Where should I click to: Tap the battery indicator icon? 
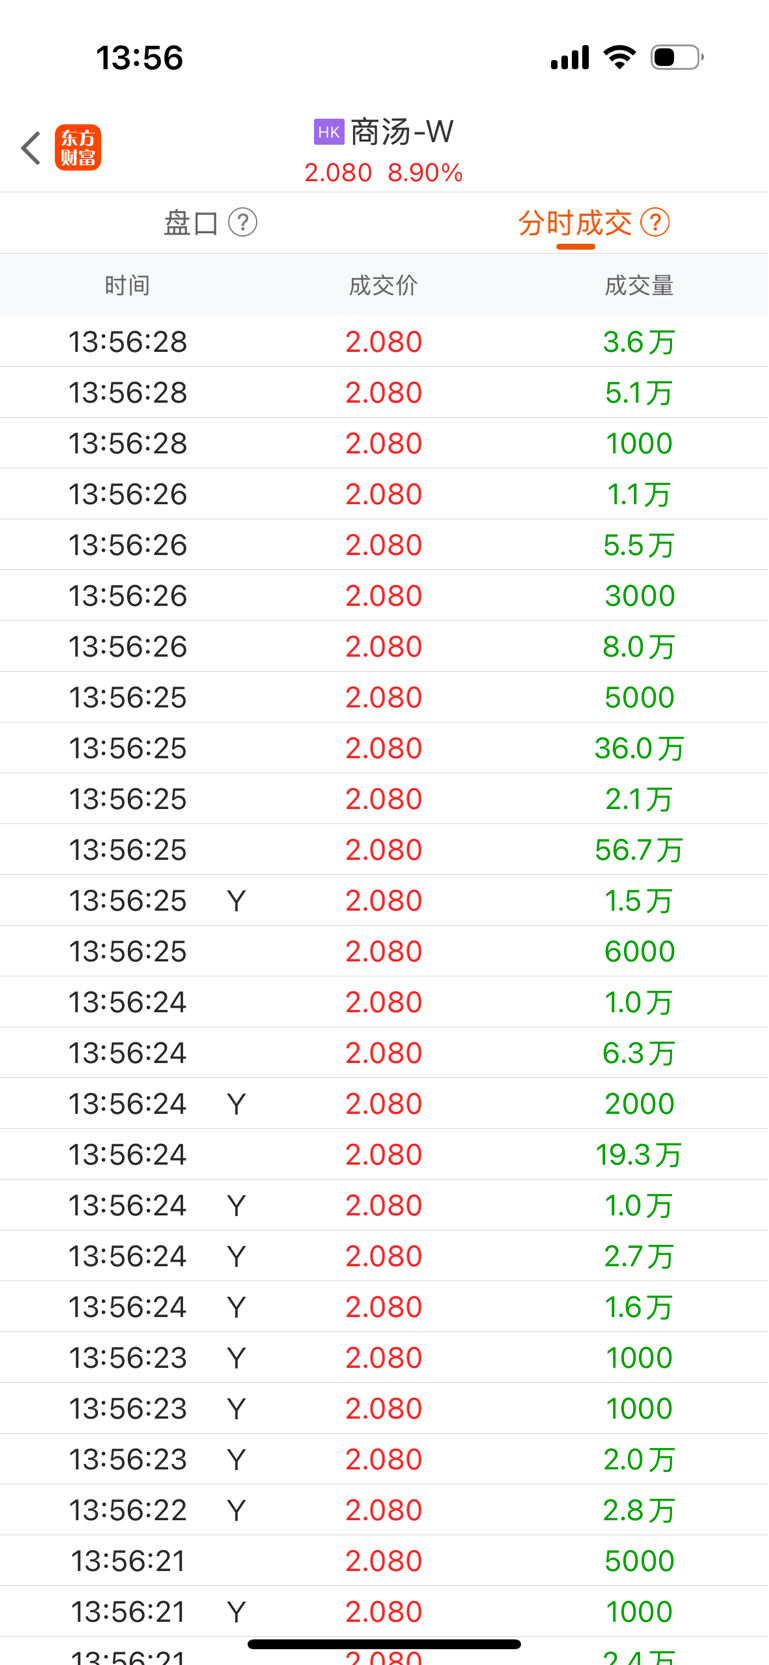pyautogui.click(x=677, y=57)
